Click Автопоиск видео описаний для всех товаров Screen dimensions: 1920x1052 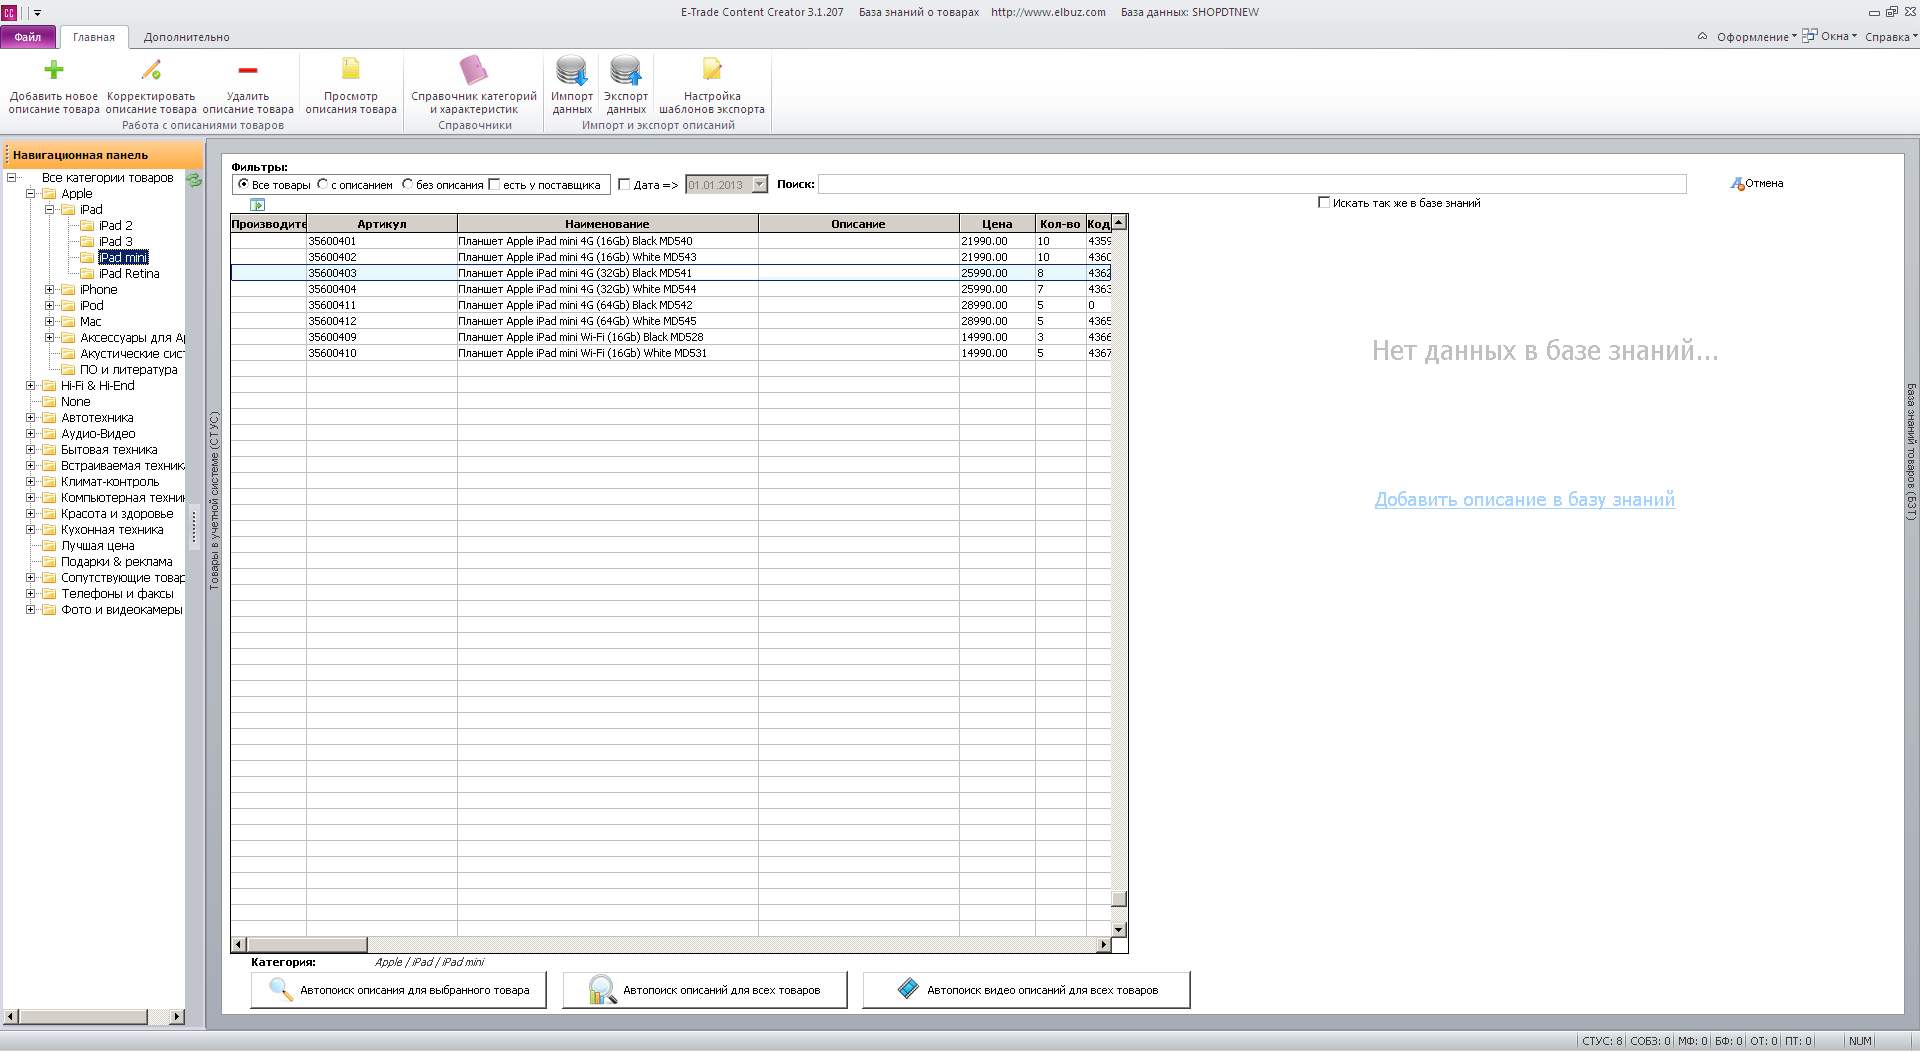coord(1026,990)
